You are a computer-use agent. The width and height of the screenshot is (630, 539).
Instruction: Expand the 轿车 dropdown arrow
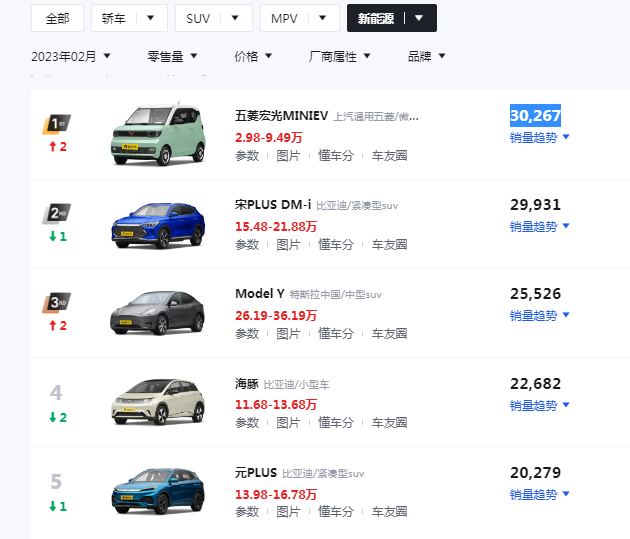click(151, 18)
